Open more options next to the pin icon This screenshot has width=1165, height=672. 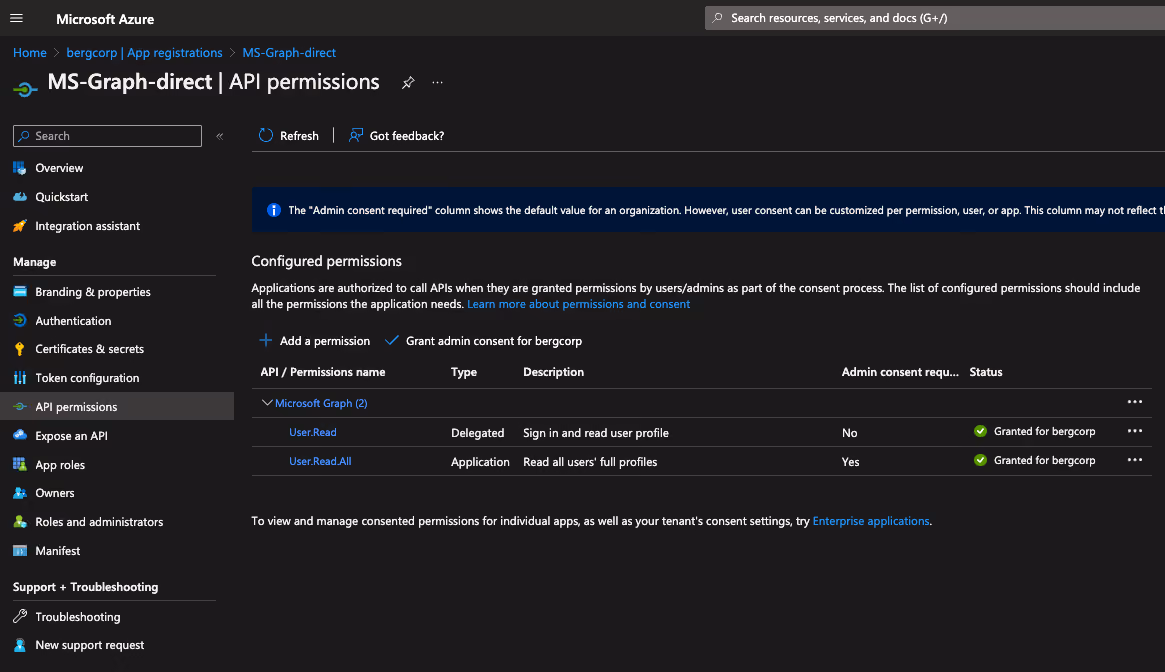438,83
